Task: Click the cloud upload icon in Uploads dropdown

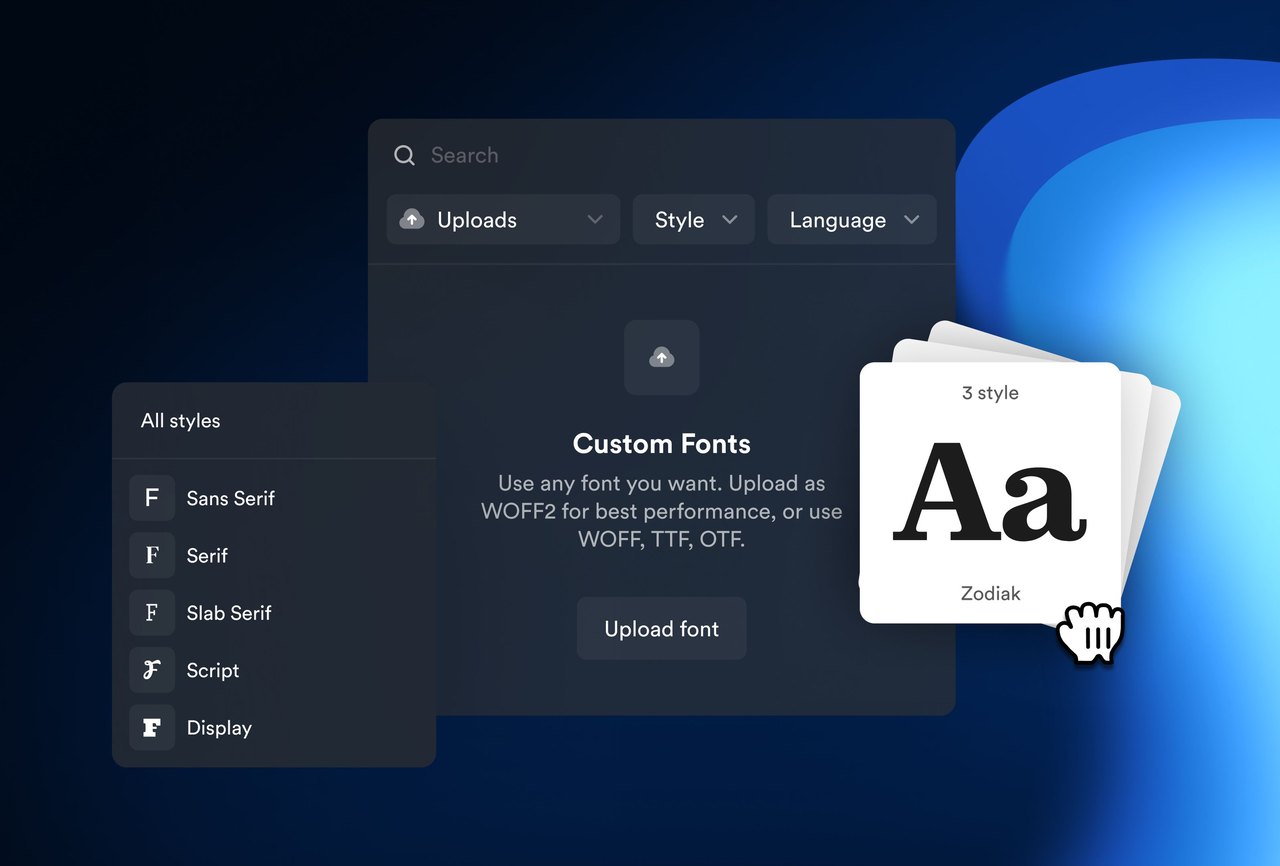Action: [412, 220]
